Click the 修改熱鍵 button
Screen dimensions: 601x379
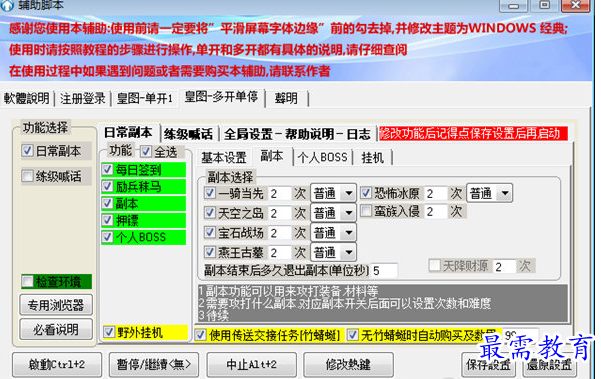click(x=348, y=364)
